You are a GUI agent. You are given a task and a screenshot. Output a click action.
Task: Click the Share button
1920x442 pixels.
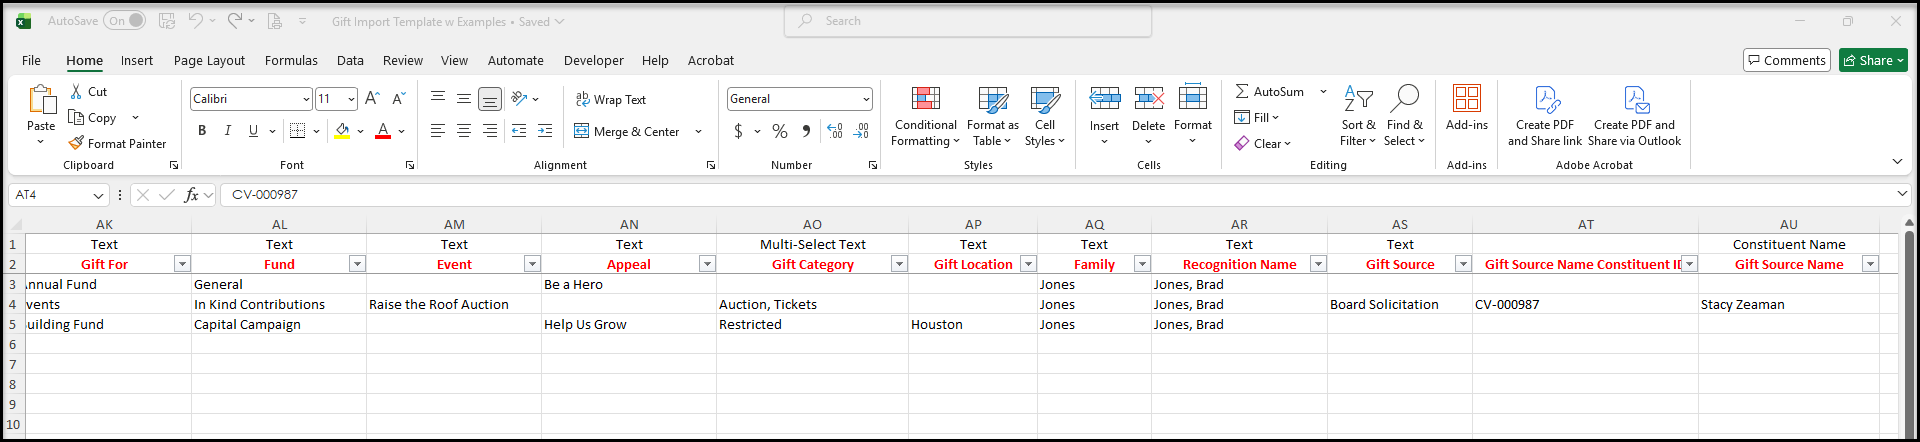(1873, 60)
